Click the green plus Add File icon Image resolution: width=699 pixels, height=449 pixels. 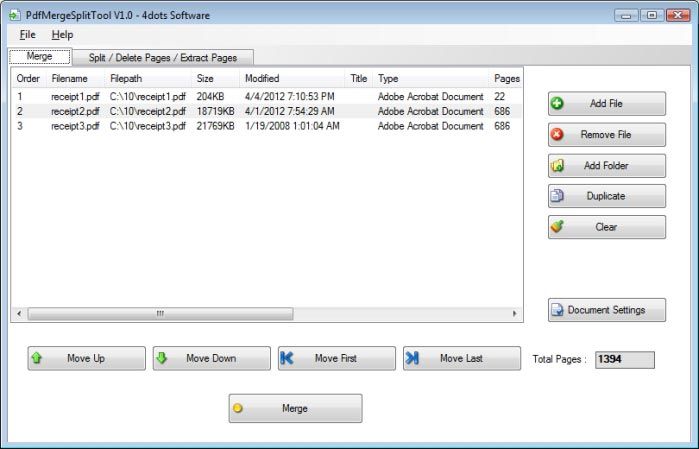coord(557,103)
